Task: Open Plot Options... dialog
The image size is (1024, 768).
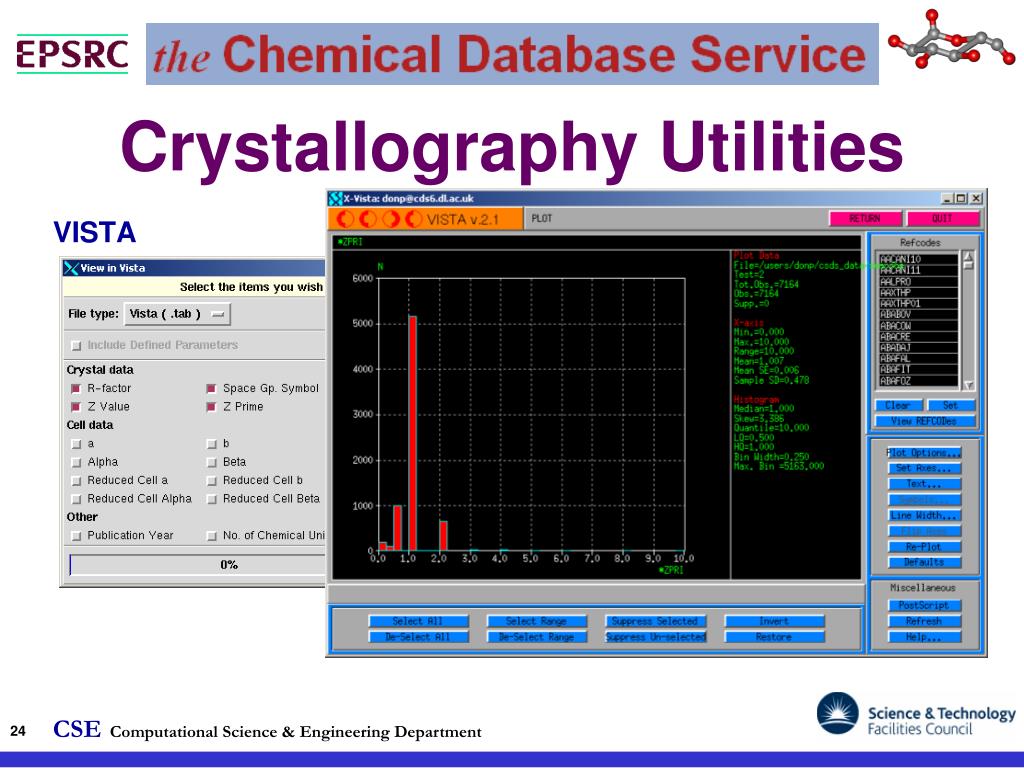Action: coord(924,453)
